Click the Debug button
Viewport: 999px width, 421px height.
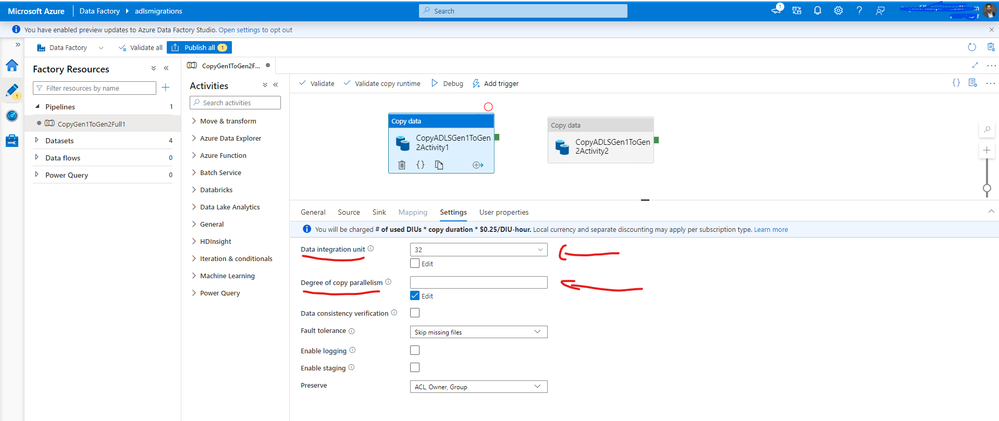(447, 83)
